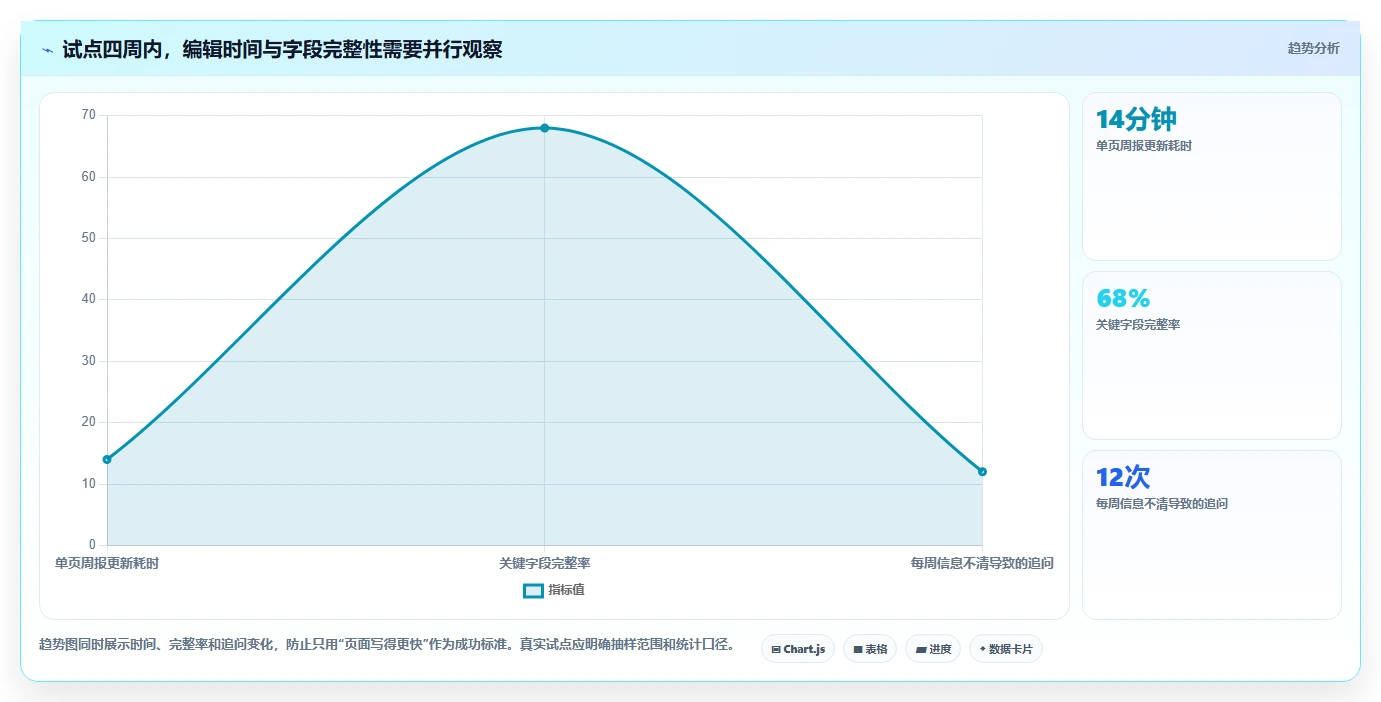Image resolution: width=1381 pixels, height=702 pixels.
Task: Click the 指标值 legend color box
Action: (x=533, y=590)
